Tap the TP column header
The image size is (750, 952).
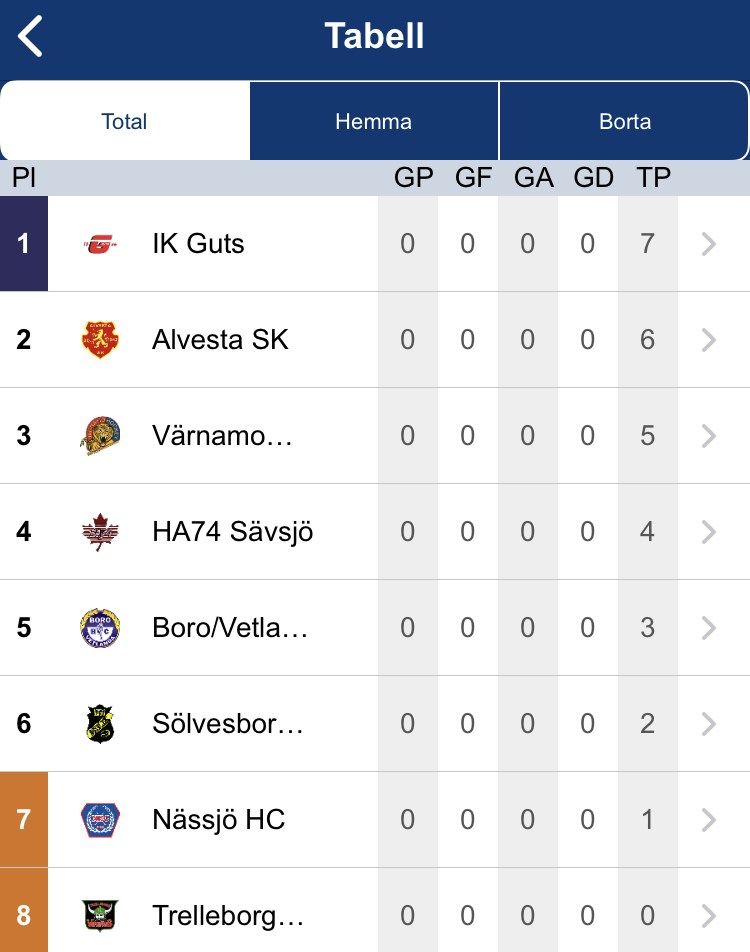(x=654, y=178)
